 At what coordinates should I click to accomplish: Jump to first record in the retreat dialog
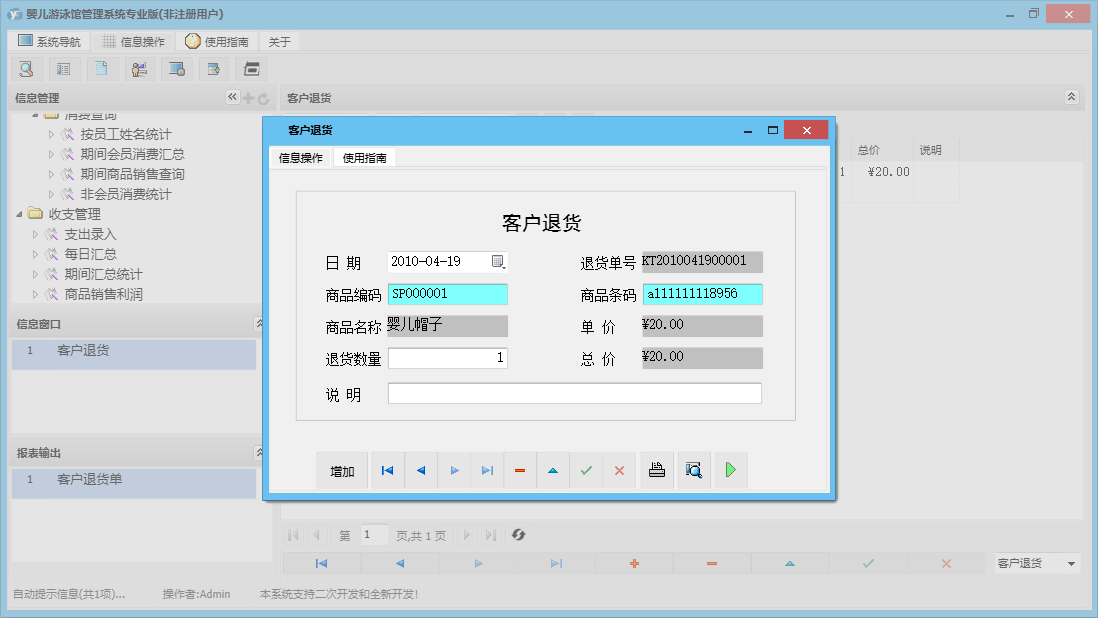(387, 470)
